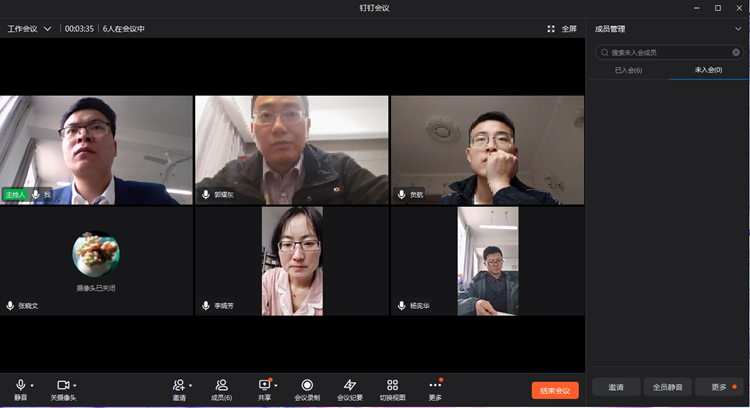750x408 pixels.
Task: Switch to the 未入会(0) tab
Action: click(708, 70)
